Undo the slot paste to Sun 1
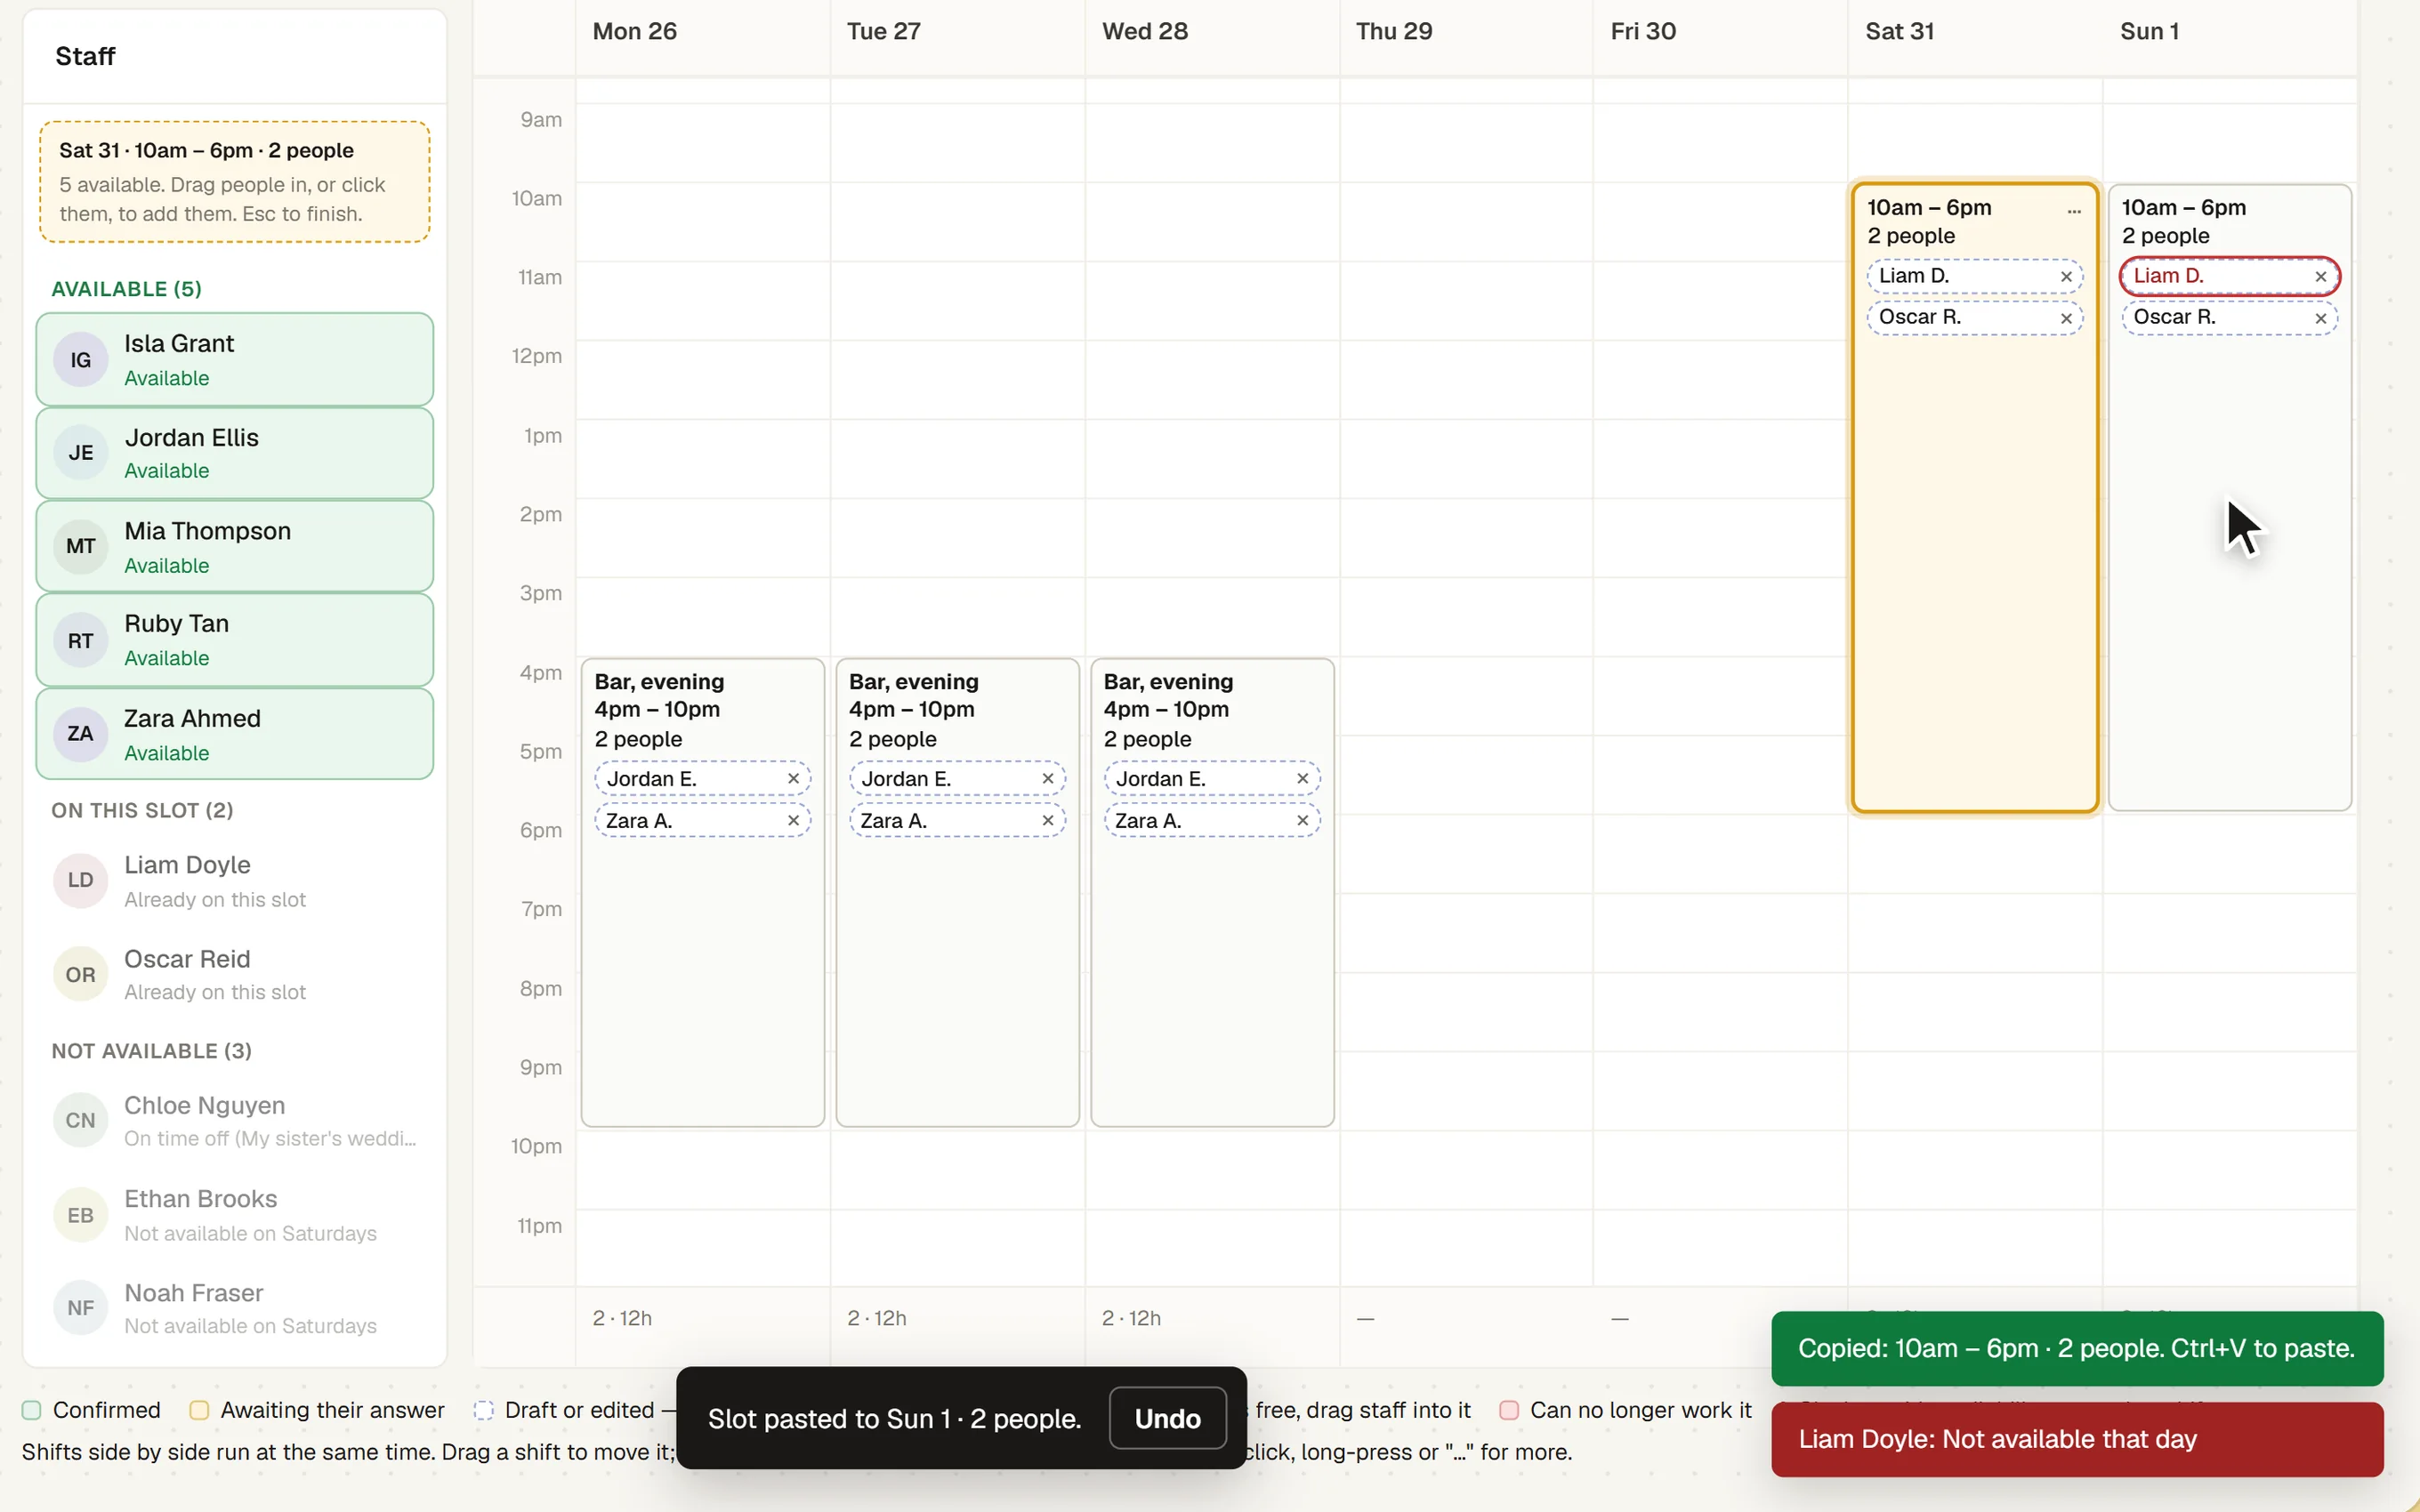 click(x=1167, y=1418)
